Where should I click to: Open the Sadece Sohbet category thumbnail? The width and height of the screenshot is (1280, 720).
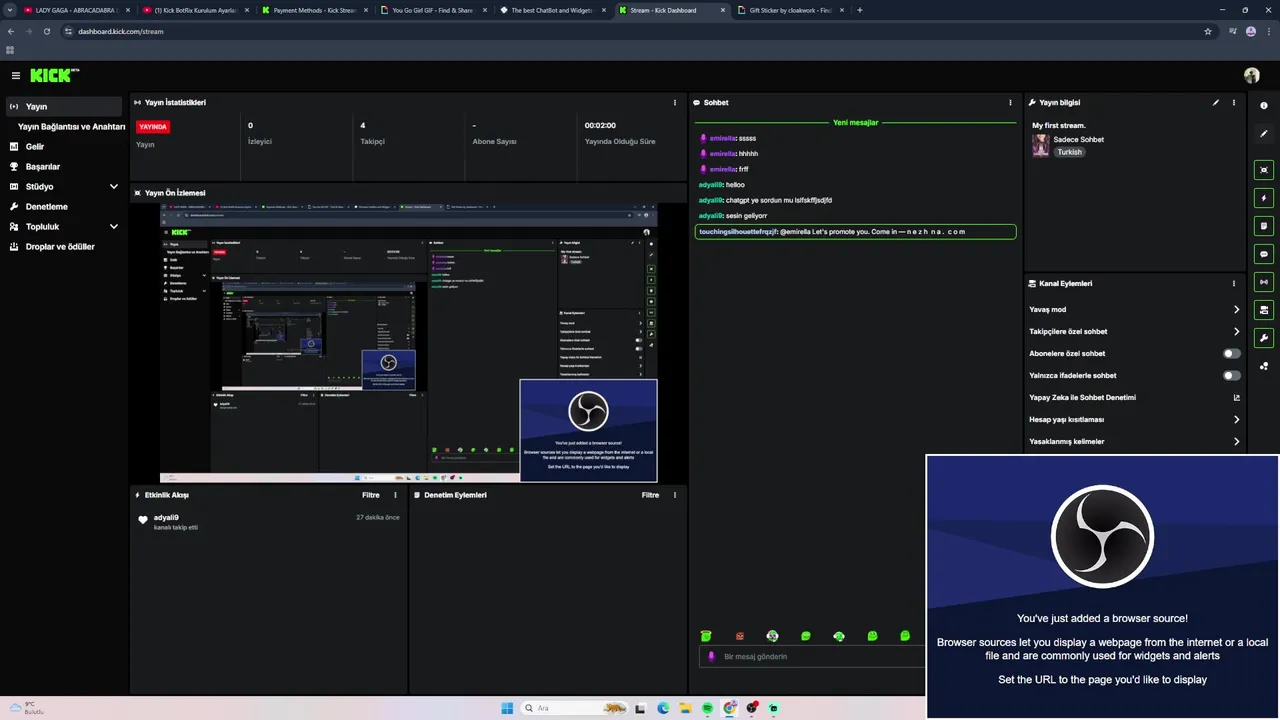[x=1041, y=145]
